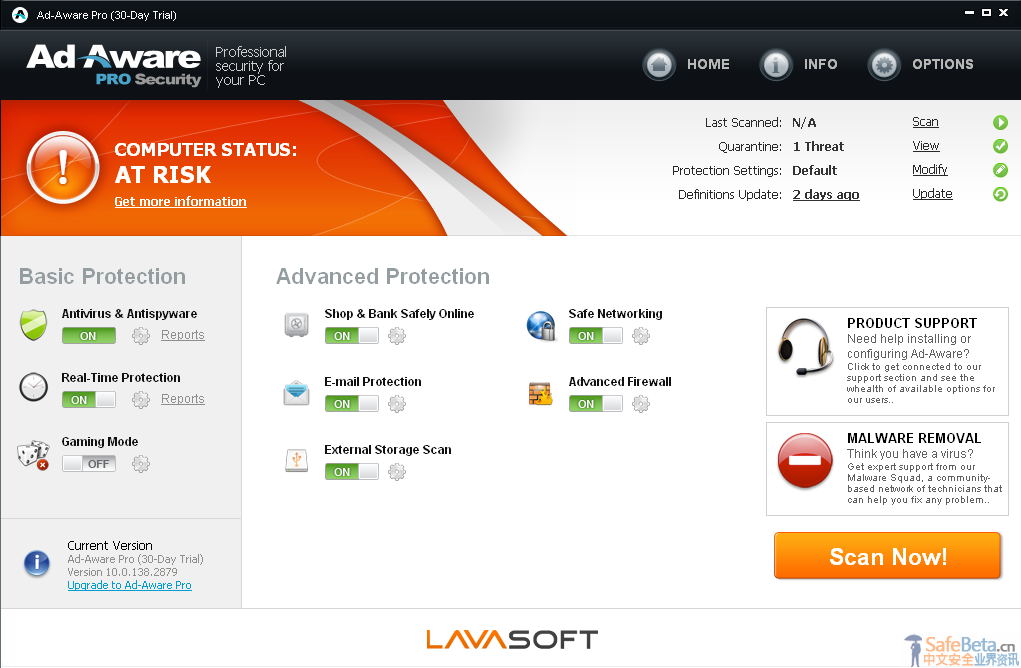Click Upgrade to Ad-Aware Pro link
The height and width of the screenshot is (668, 1021).
point(130,585)
